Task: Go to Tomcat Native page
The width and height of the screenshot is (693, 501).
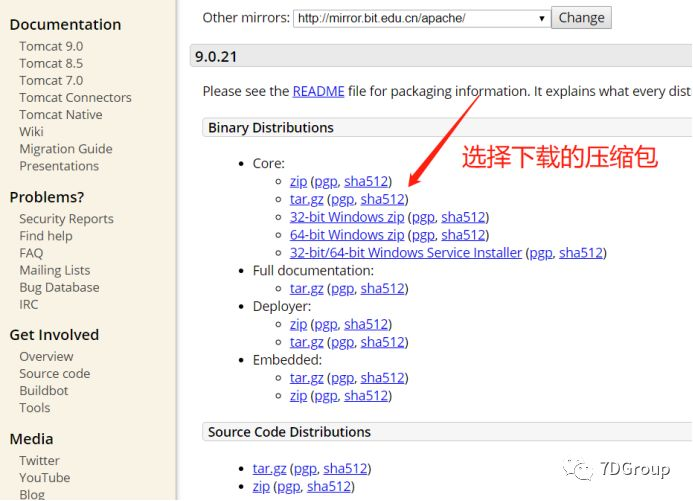Action: point(61,115)
